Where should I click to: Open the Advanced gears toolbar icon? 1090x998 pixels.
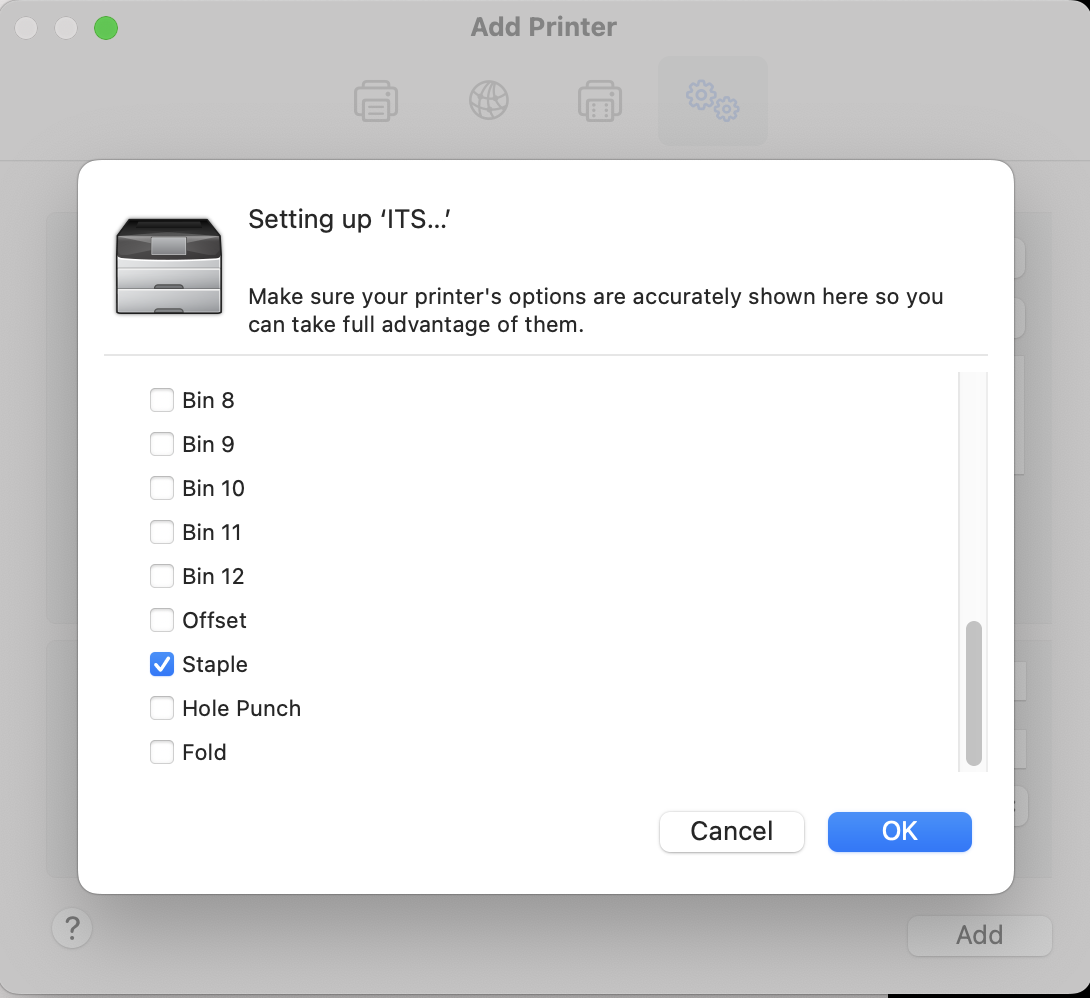pyautogui.click(x=713, y=101)
